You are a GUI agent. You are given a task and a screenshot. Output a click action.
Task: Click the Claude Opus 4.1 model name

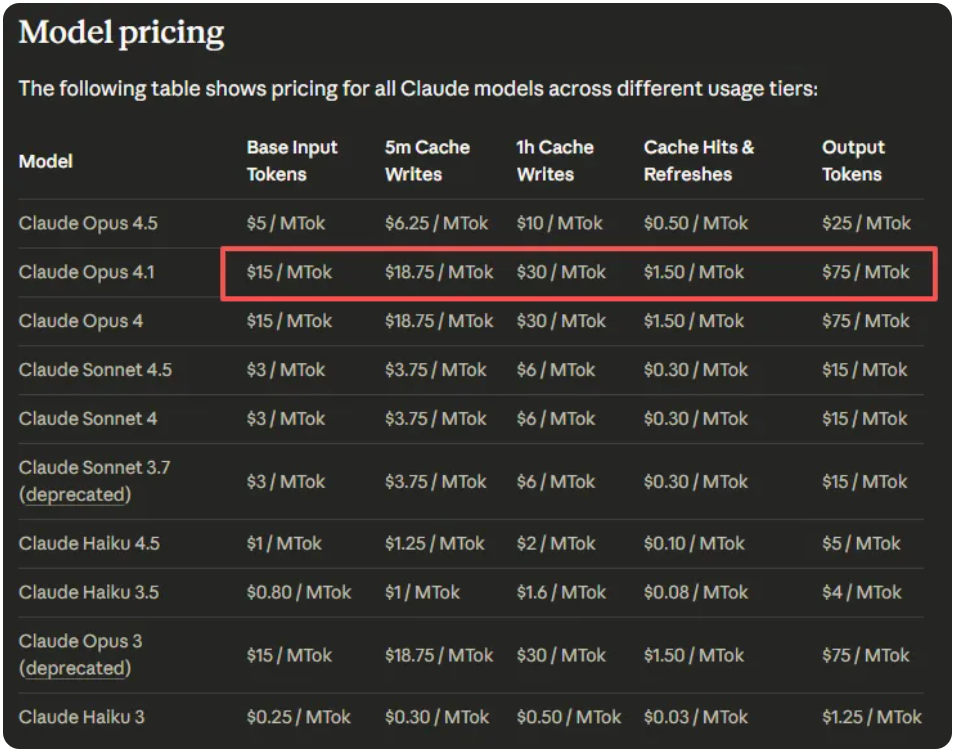tap(87, 272)
